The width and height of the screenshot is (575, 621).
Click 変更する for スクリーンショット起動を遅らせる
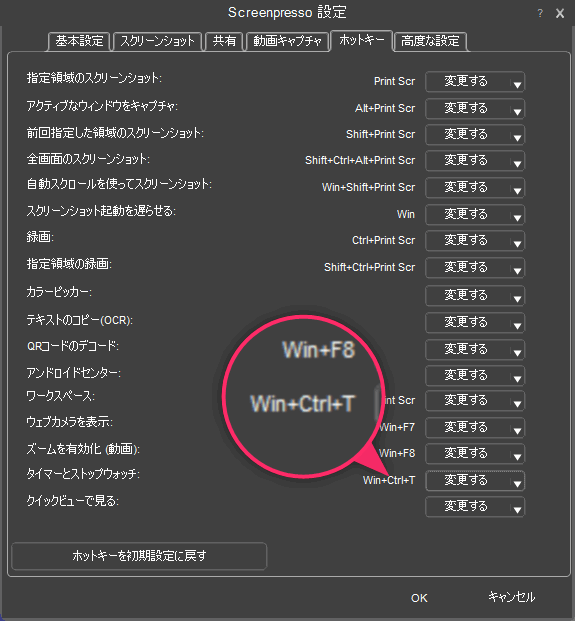pyautogui.click(x=466, y=215)
